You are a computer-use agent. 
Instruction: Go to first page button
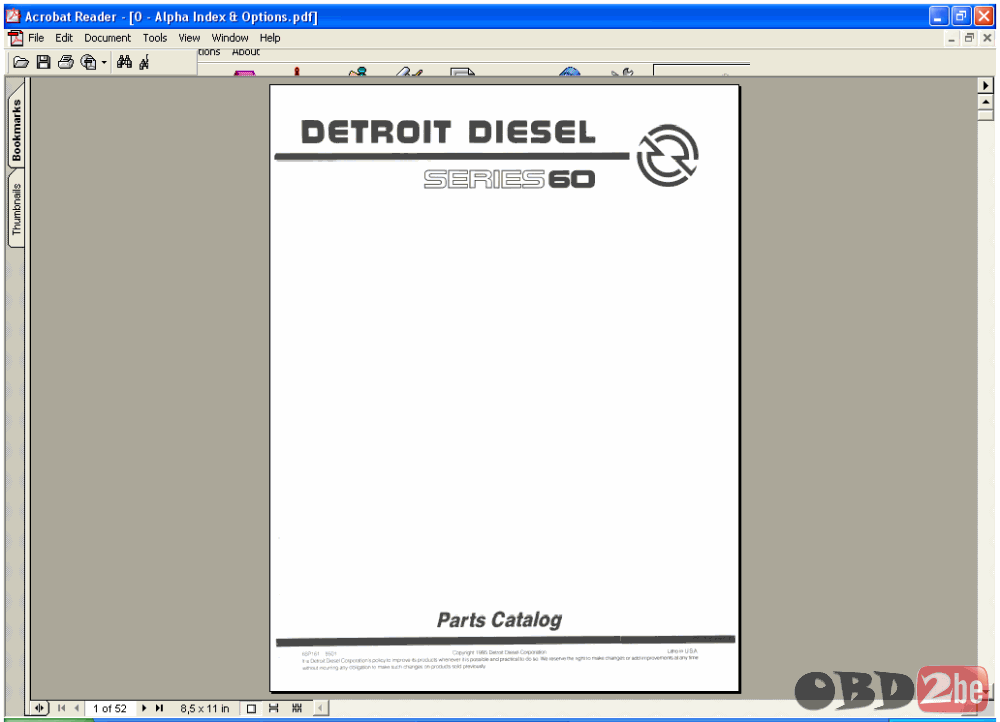click(61, 708)
